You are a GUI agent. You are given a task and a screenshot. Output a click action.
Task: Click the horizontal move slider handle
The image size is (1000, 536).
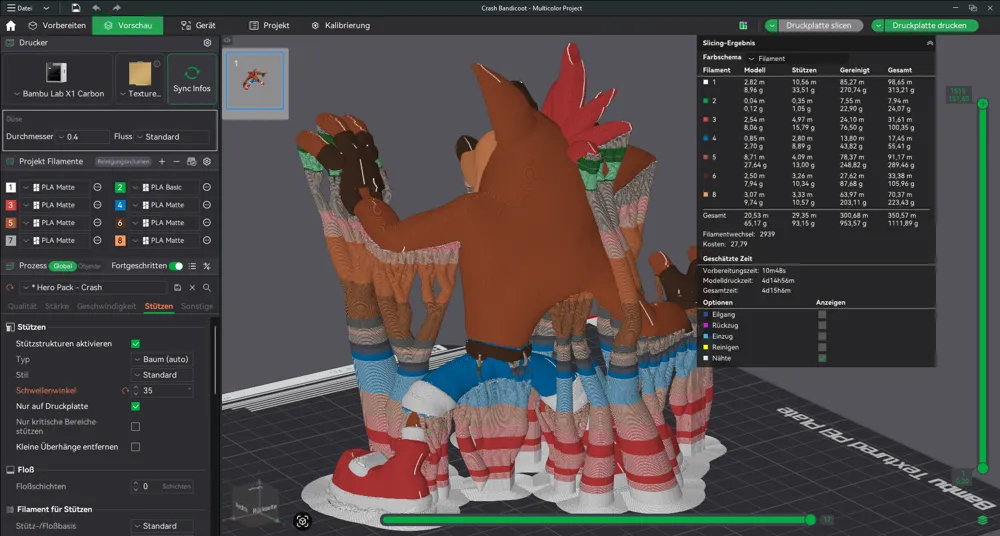[x=811, y=520]
